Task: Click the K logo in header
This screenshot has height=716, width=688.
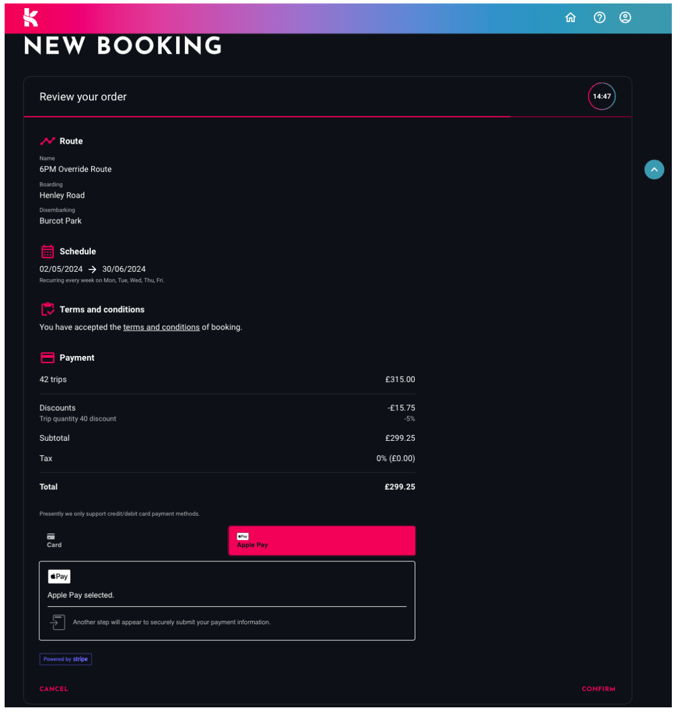Action: coord(31,17)
